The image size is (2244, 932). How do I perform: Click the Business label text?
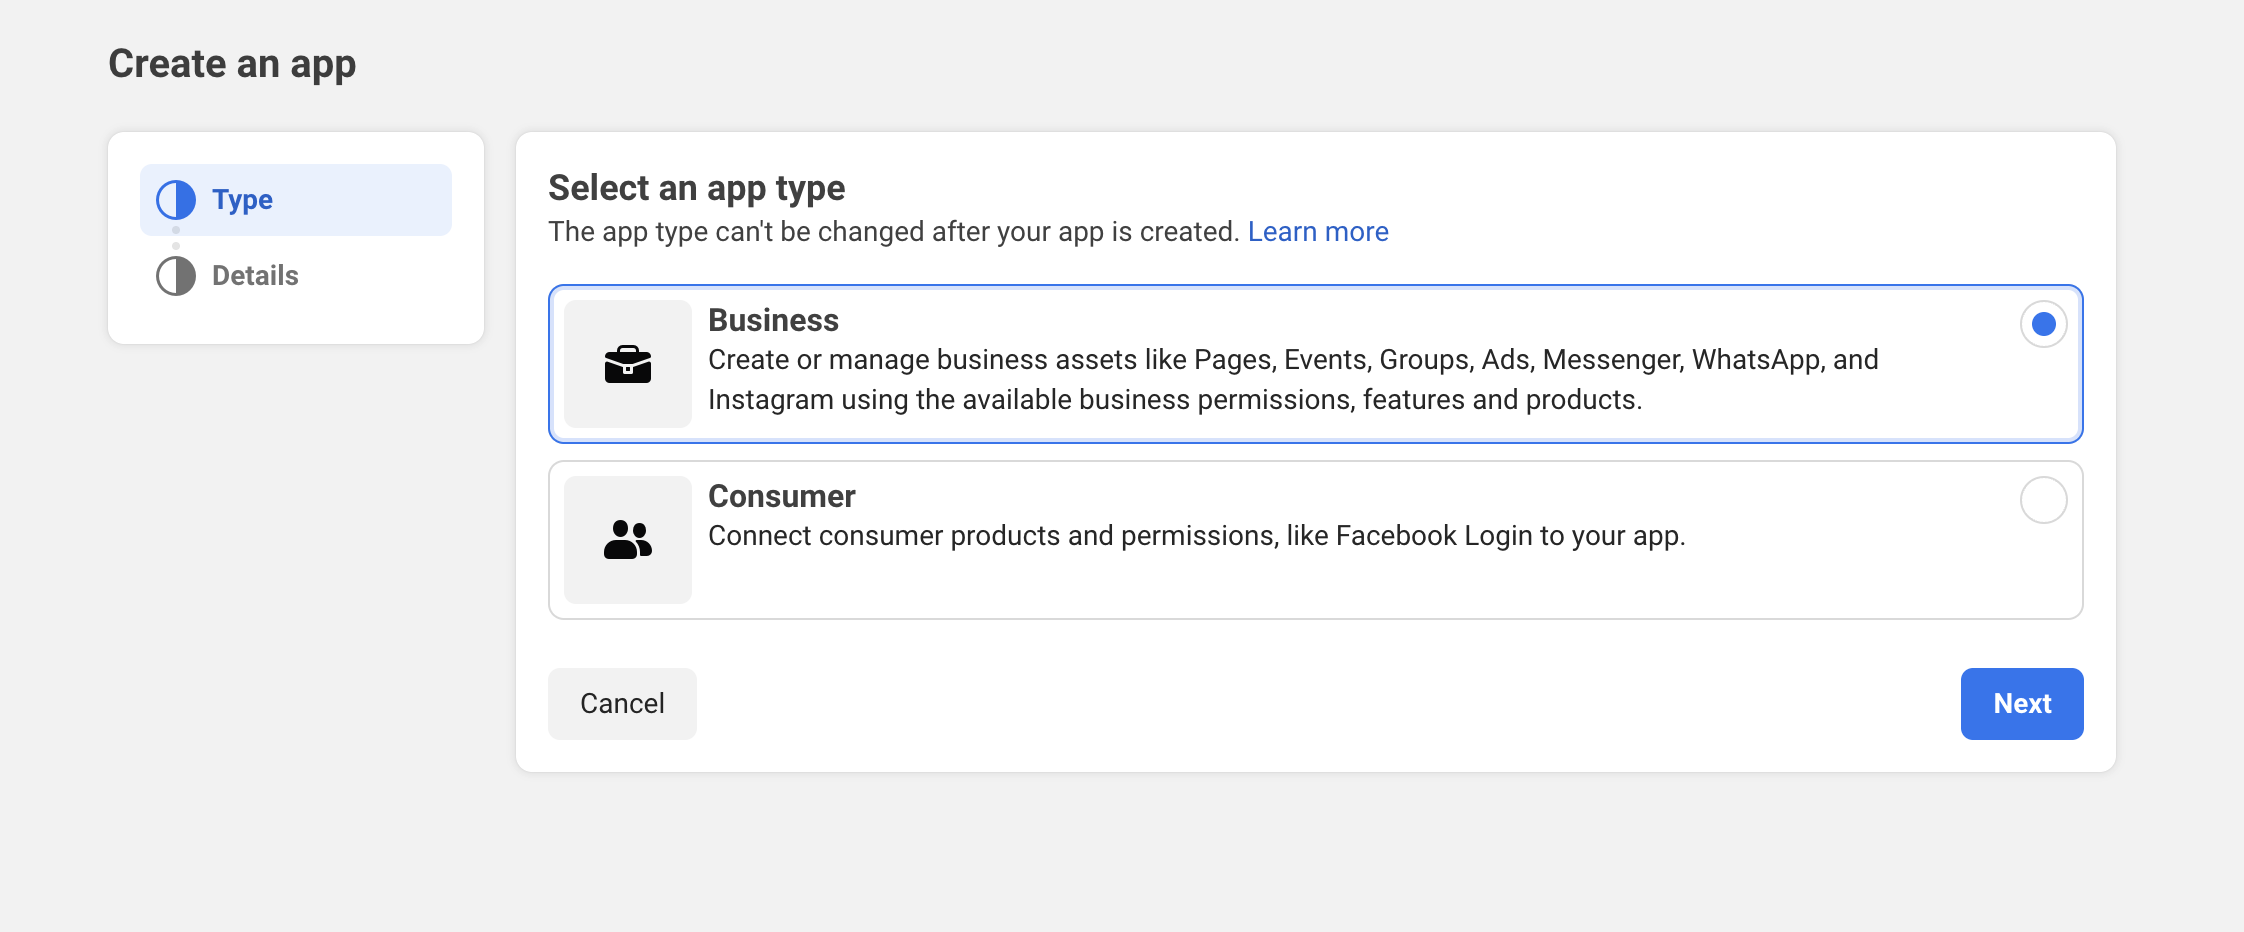click(x=772, y=320)
